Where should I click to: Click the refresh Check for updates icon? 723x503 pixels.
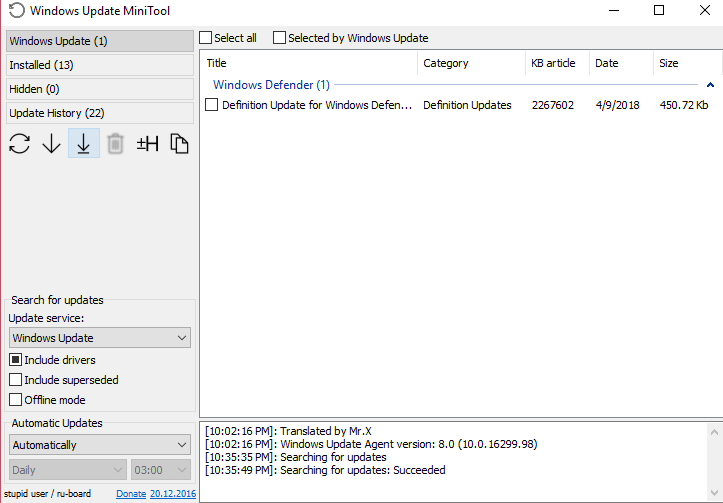(20, 144)
